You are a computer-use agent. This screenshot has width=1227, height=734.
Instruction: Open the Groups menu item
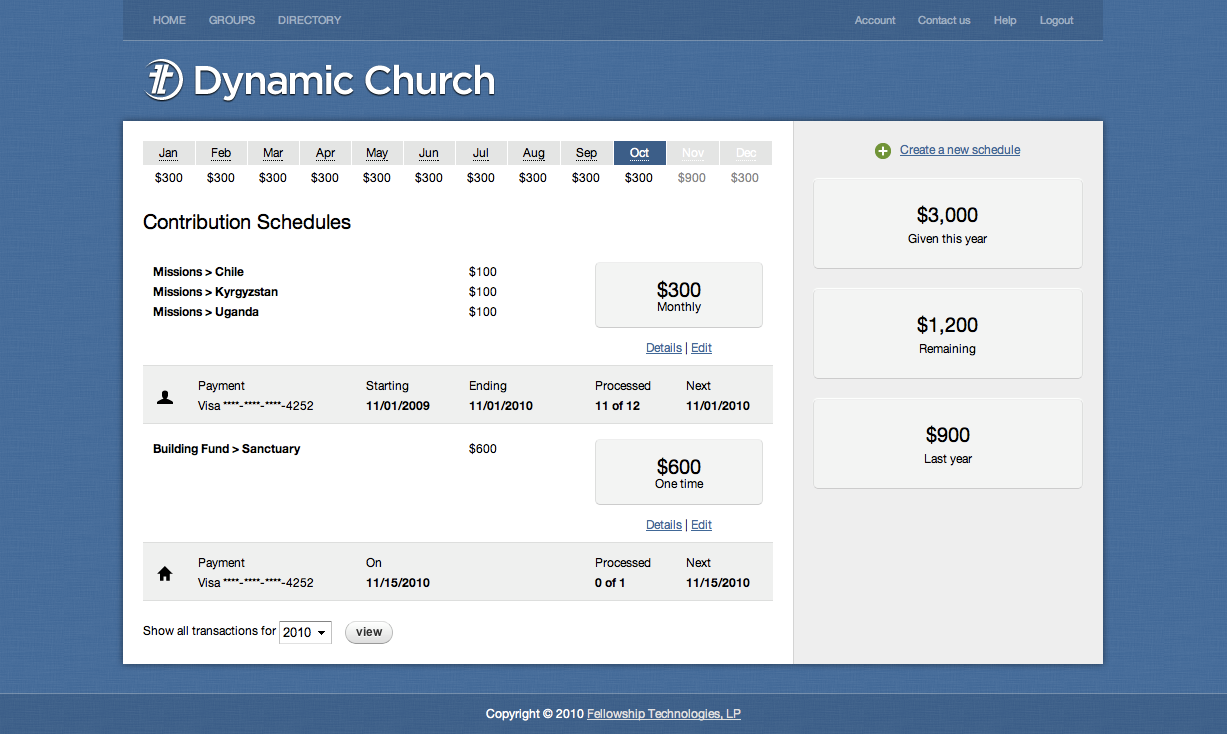point(232,20)
